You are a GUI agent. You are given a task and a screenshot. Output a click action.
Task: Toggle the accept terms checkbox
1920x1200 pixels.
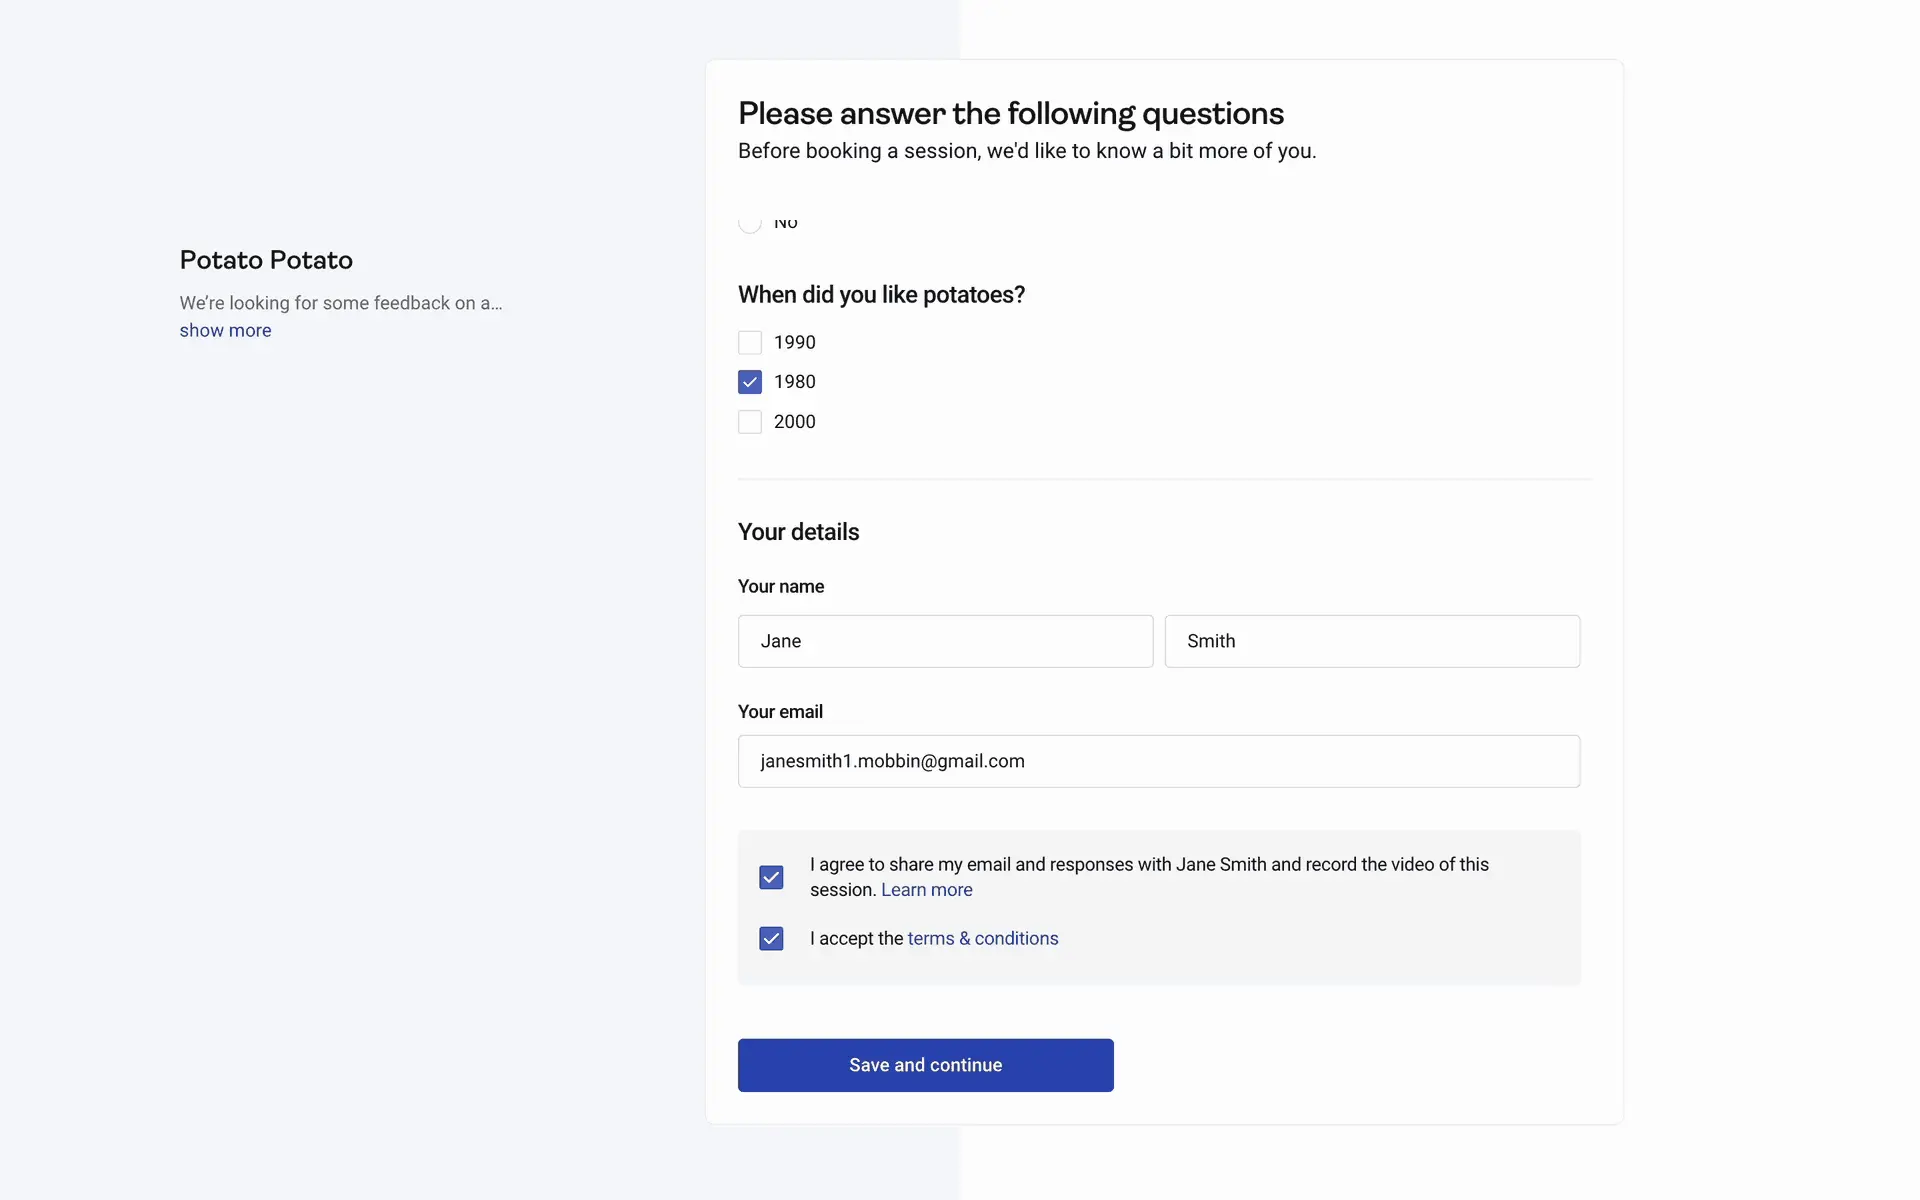tap(771, 938)
